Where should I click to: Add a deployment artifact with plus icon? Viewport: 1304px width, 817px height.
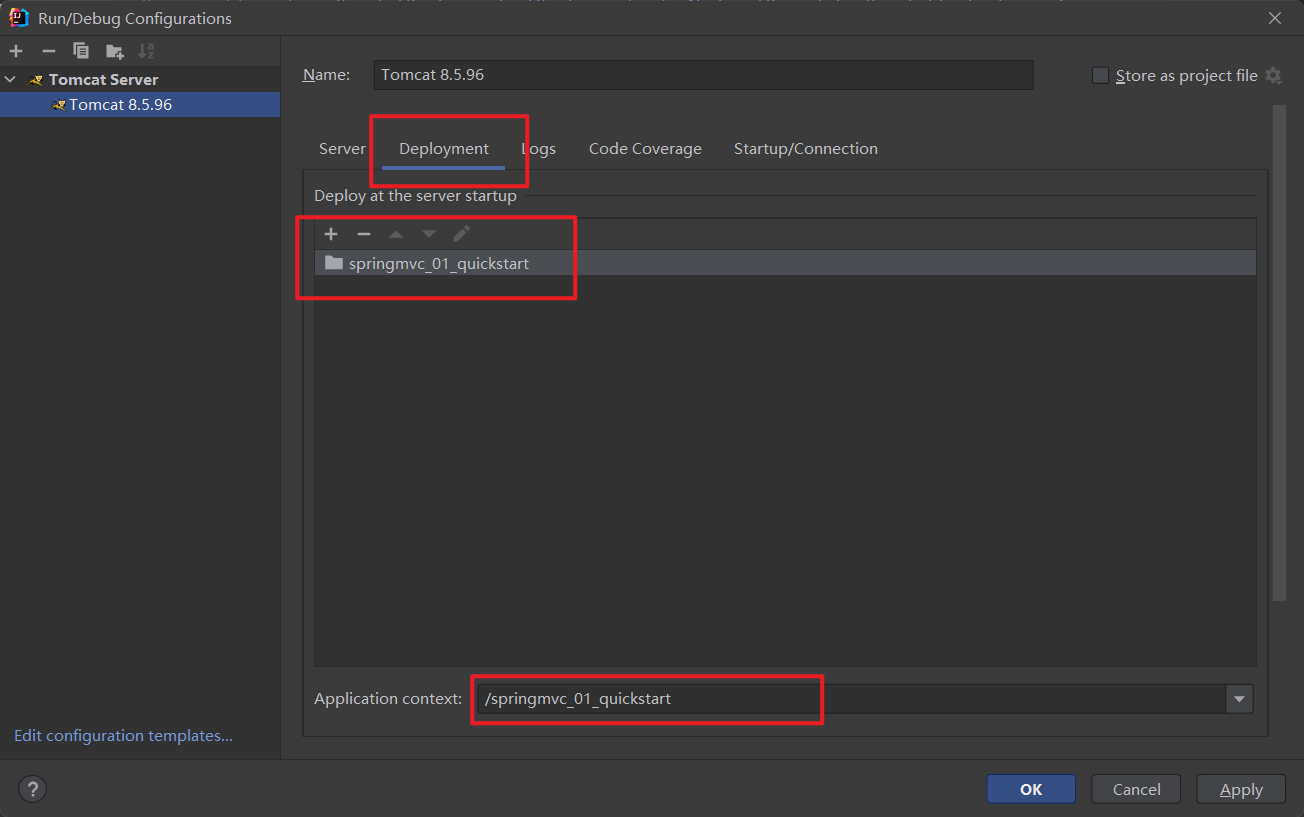[x=332, y=234]
